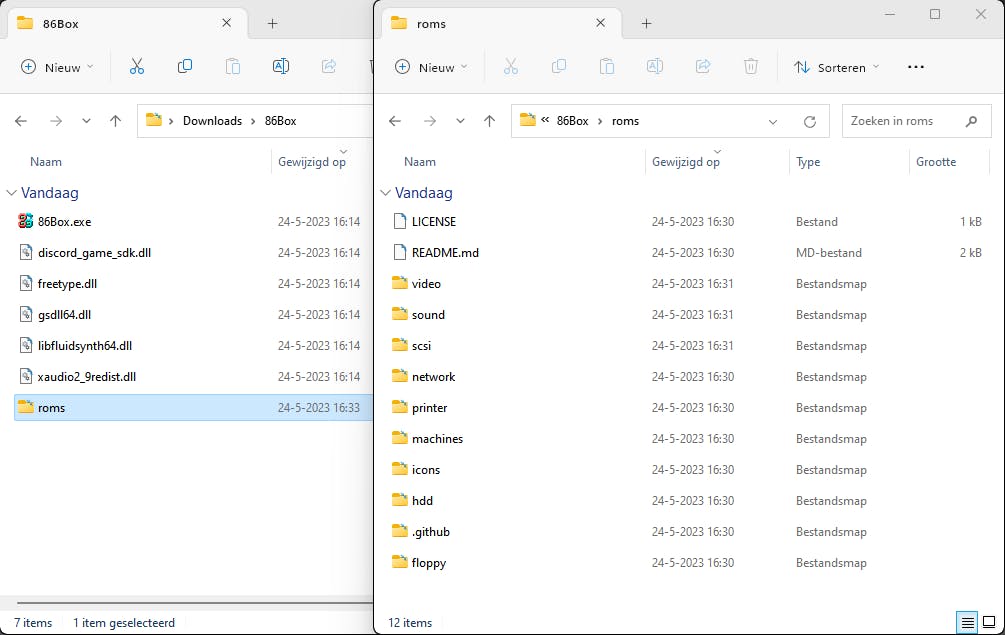Switch to large icons view in the roms status bar
This screenshot has height=635, width=1005.
989,622
